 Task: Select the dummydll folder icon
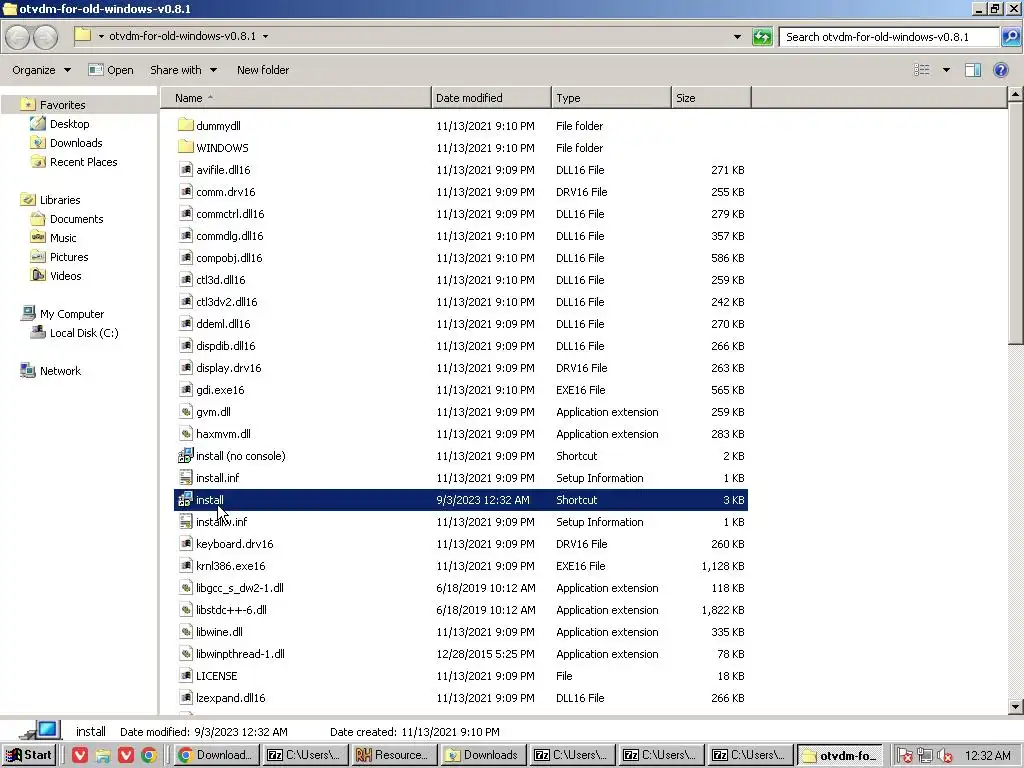click(185, 125)
